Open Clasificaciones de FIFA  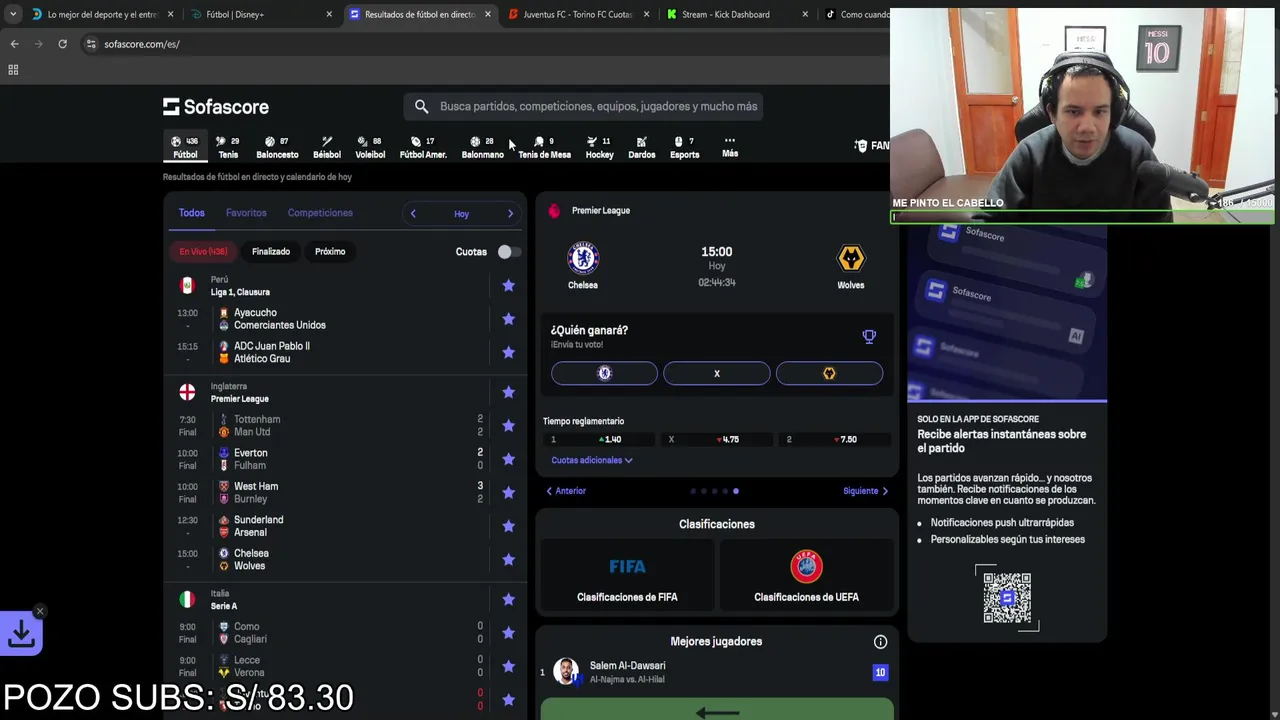[627, 576]
